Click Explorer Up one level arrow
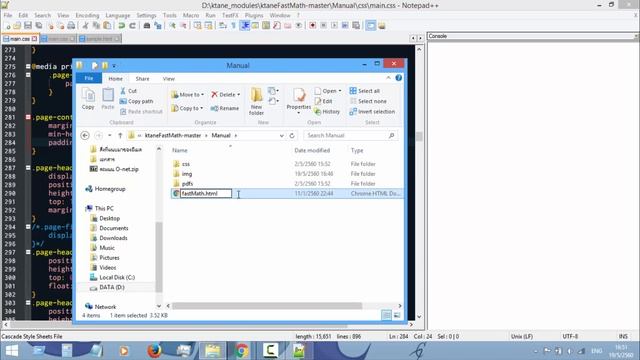Image resolution: width=640 pixels, height=360 pixels. (x=120, y=136)
